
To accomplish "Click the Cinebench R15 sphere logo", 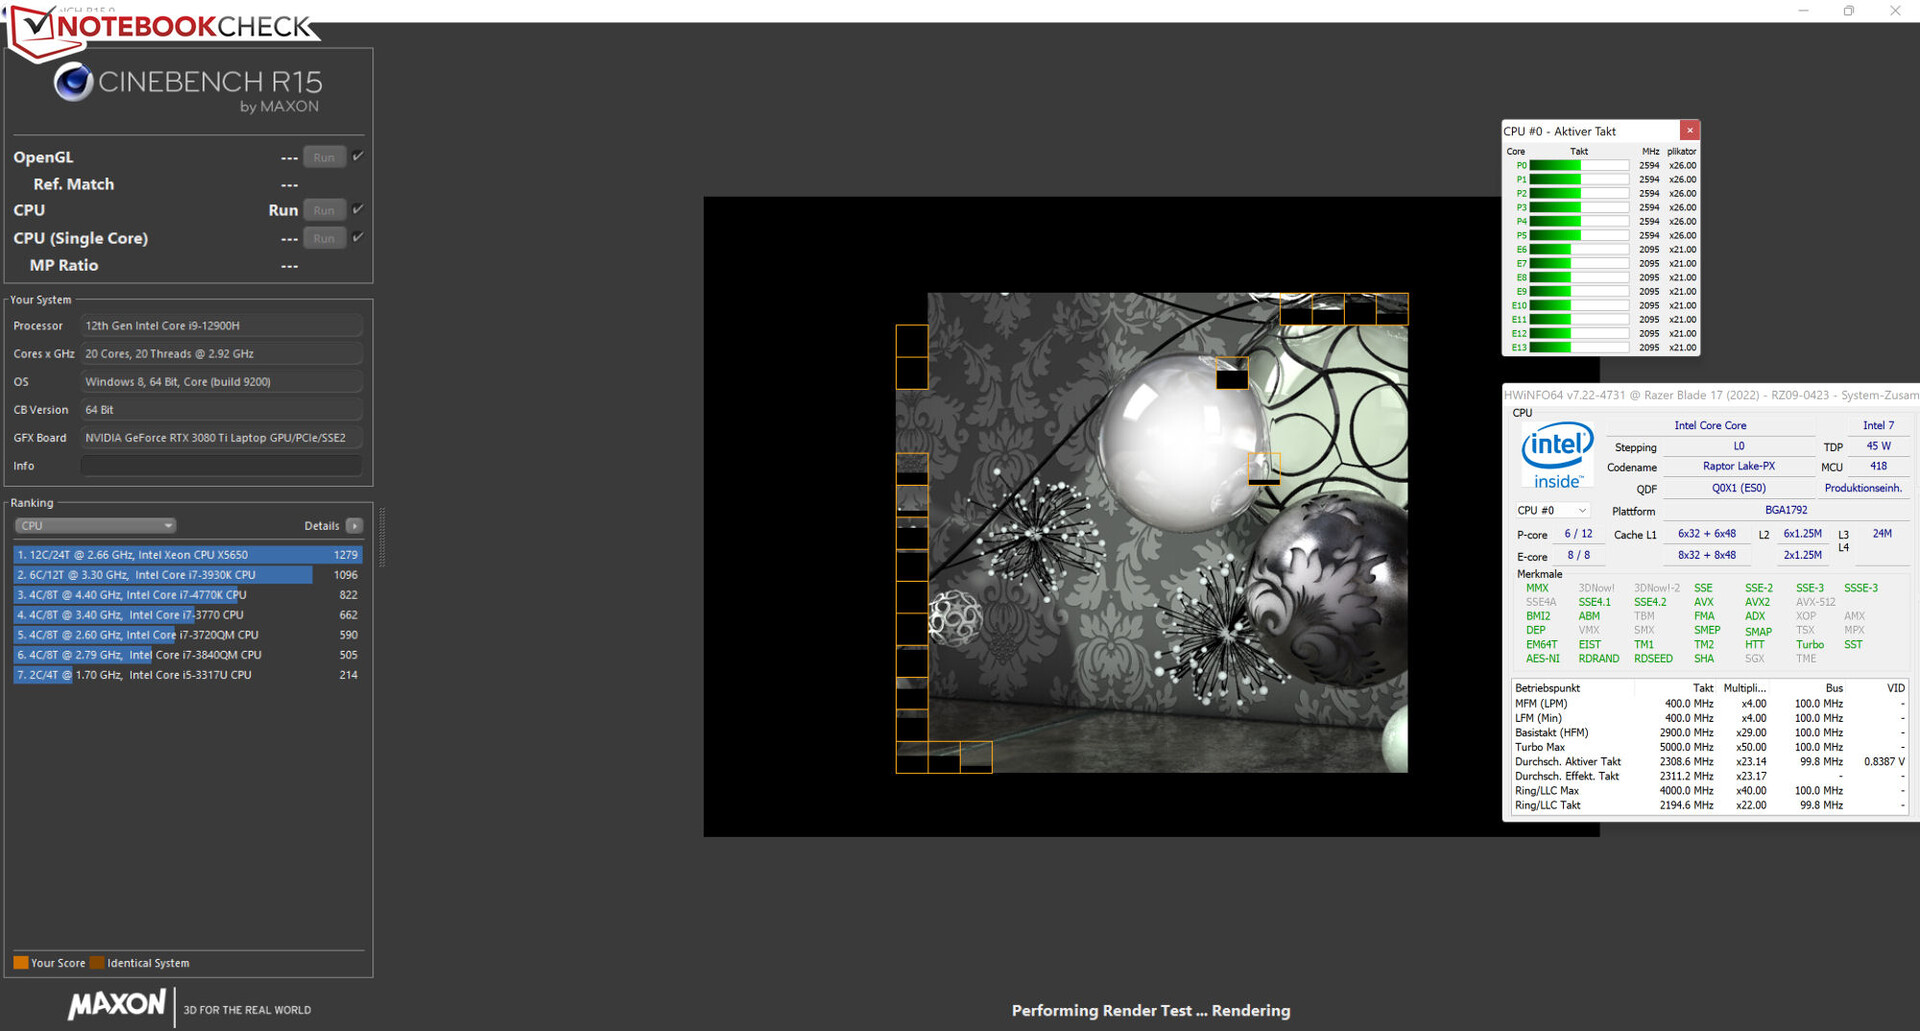I will pos(73,82).
